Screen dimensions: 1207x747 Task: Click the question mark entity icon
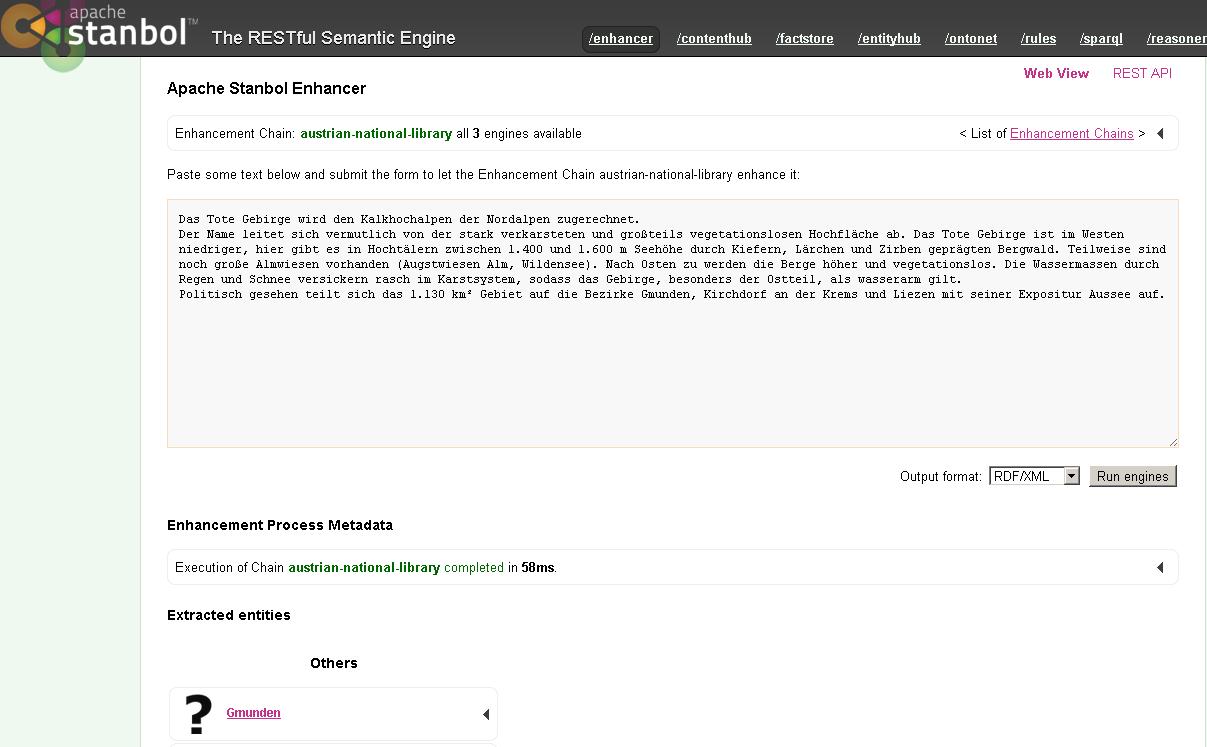(198, 714)
